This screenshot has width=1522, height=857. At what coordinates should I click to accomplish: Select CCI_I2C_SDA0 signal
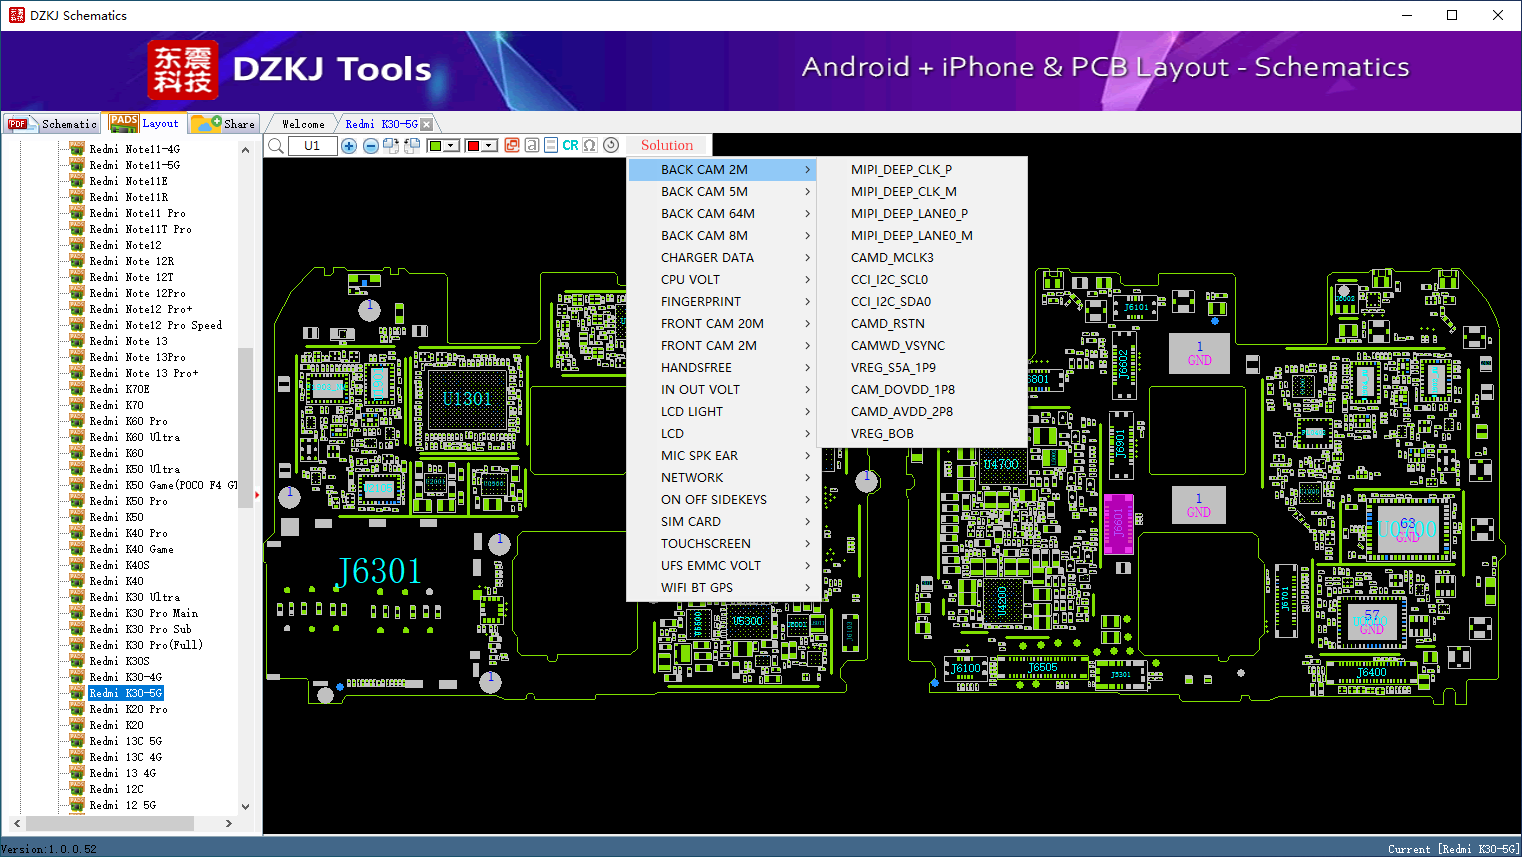[922, 302]
